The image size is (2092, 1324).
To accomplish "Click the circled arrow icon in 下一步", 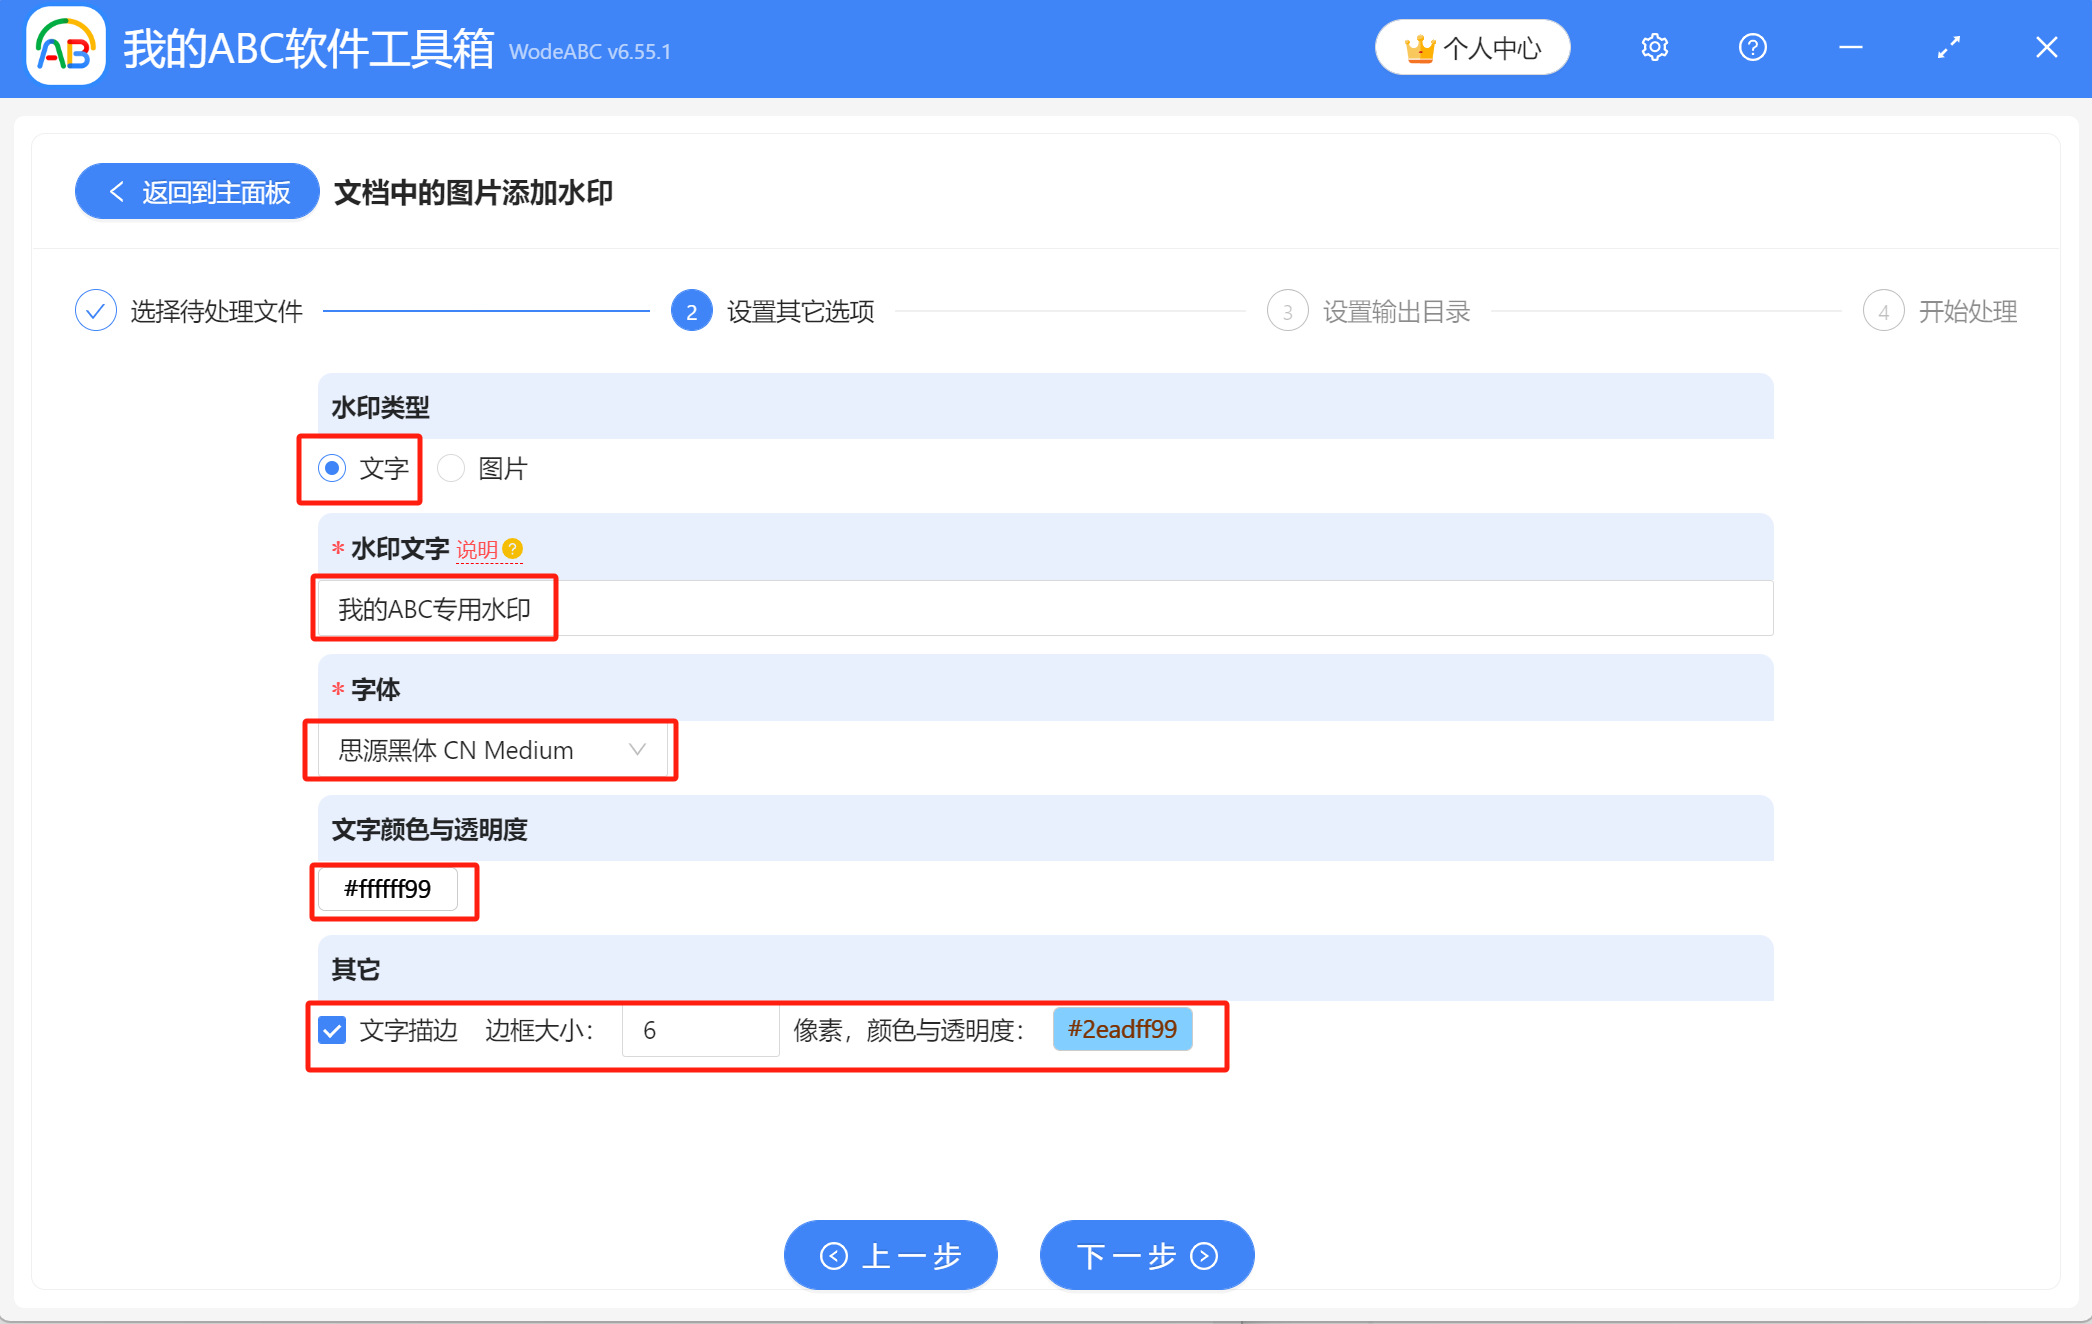I will [x=1203, y=1255].
